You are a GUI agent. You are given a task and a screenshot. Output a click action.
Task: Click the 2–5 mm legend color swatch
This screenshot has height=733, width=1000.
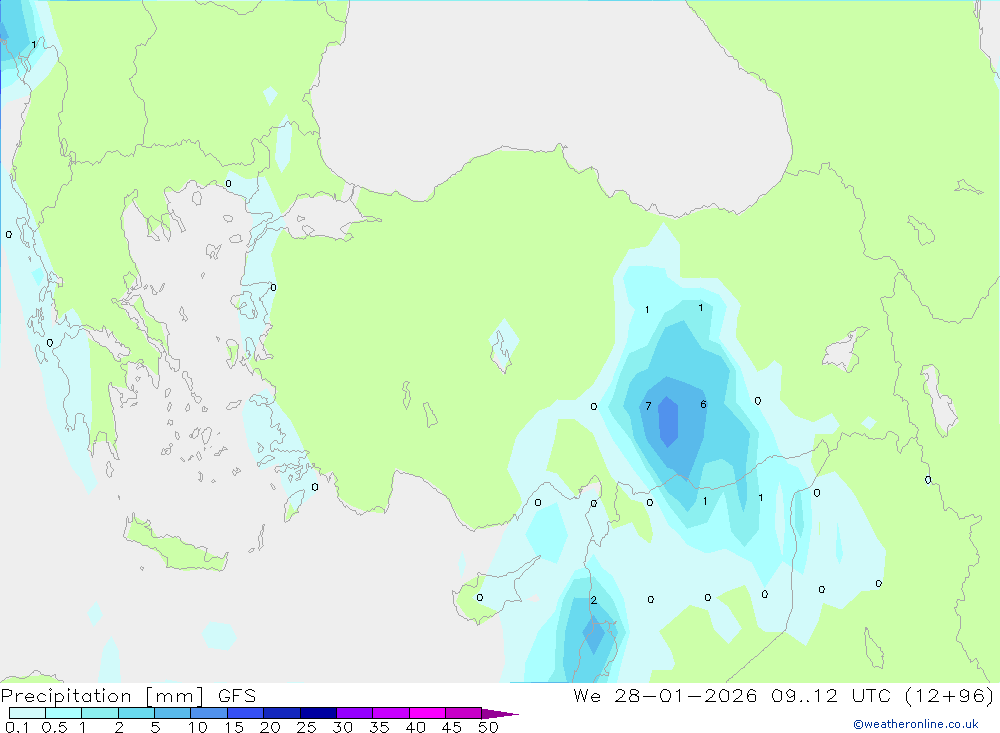[x=136, y=713]
